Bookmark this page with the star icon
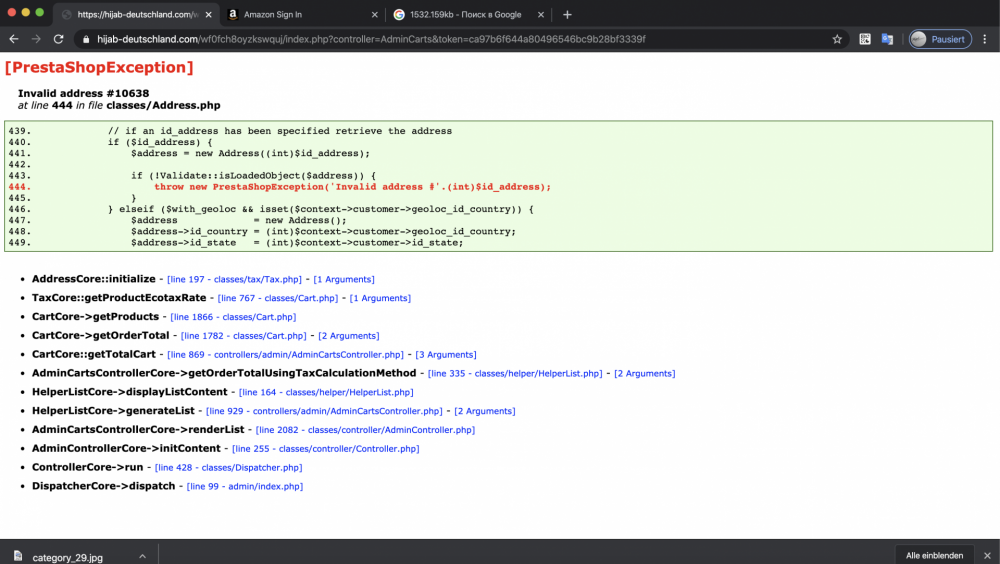 [837, 39]
